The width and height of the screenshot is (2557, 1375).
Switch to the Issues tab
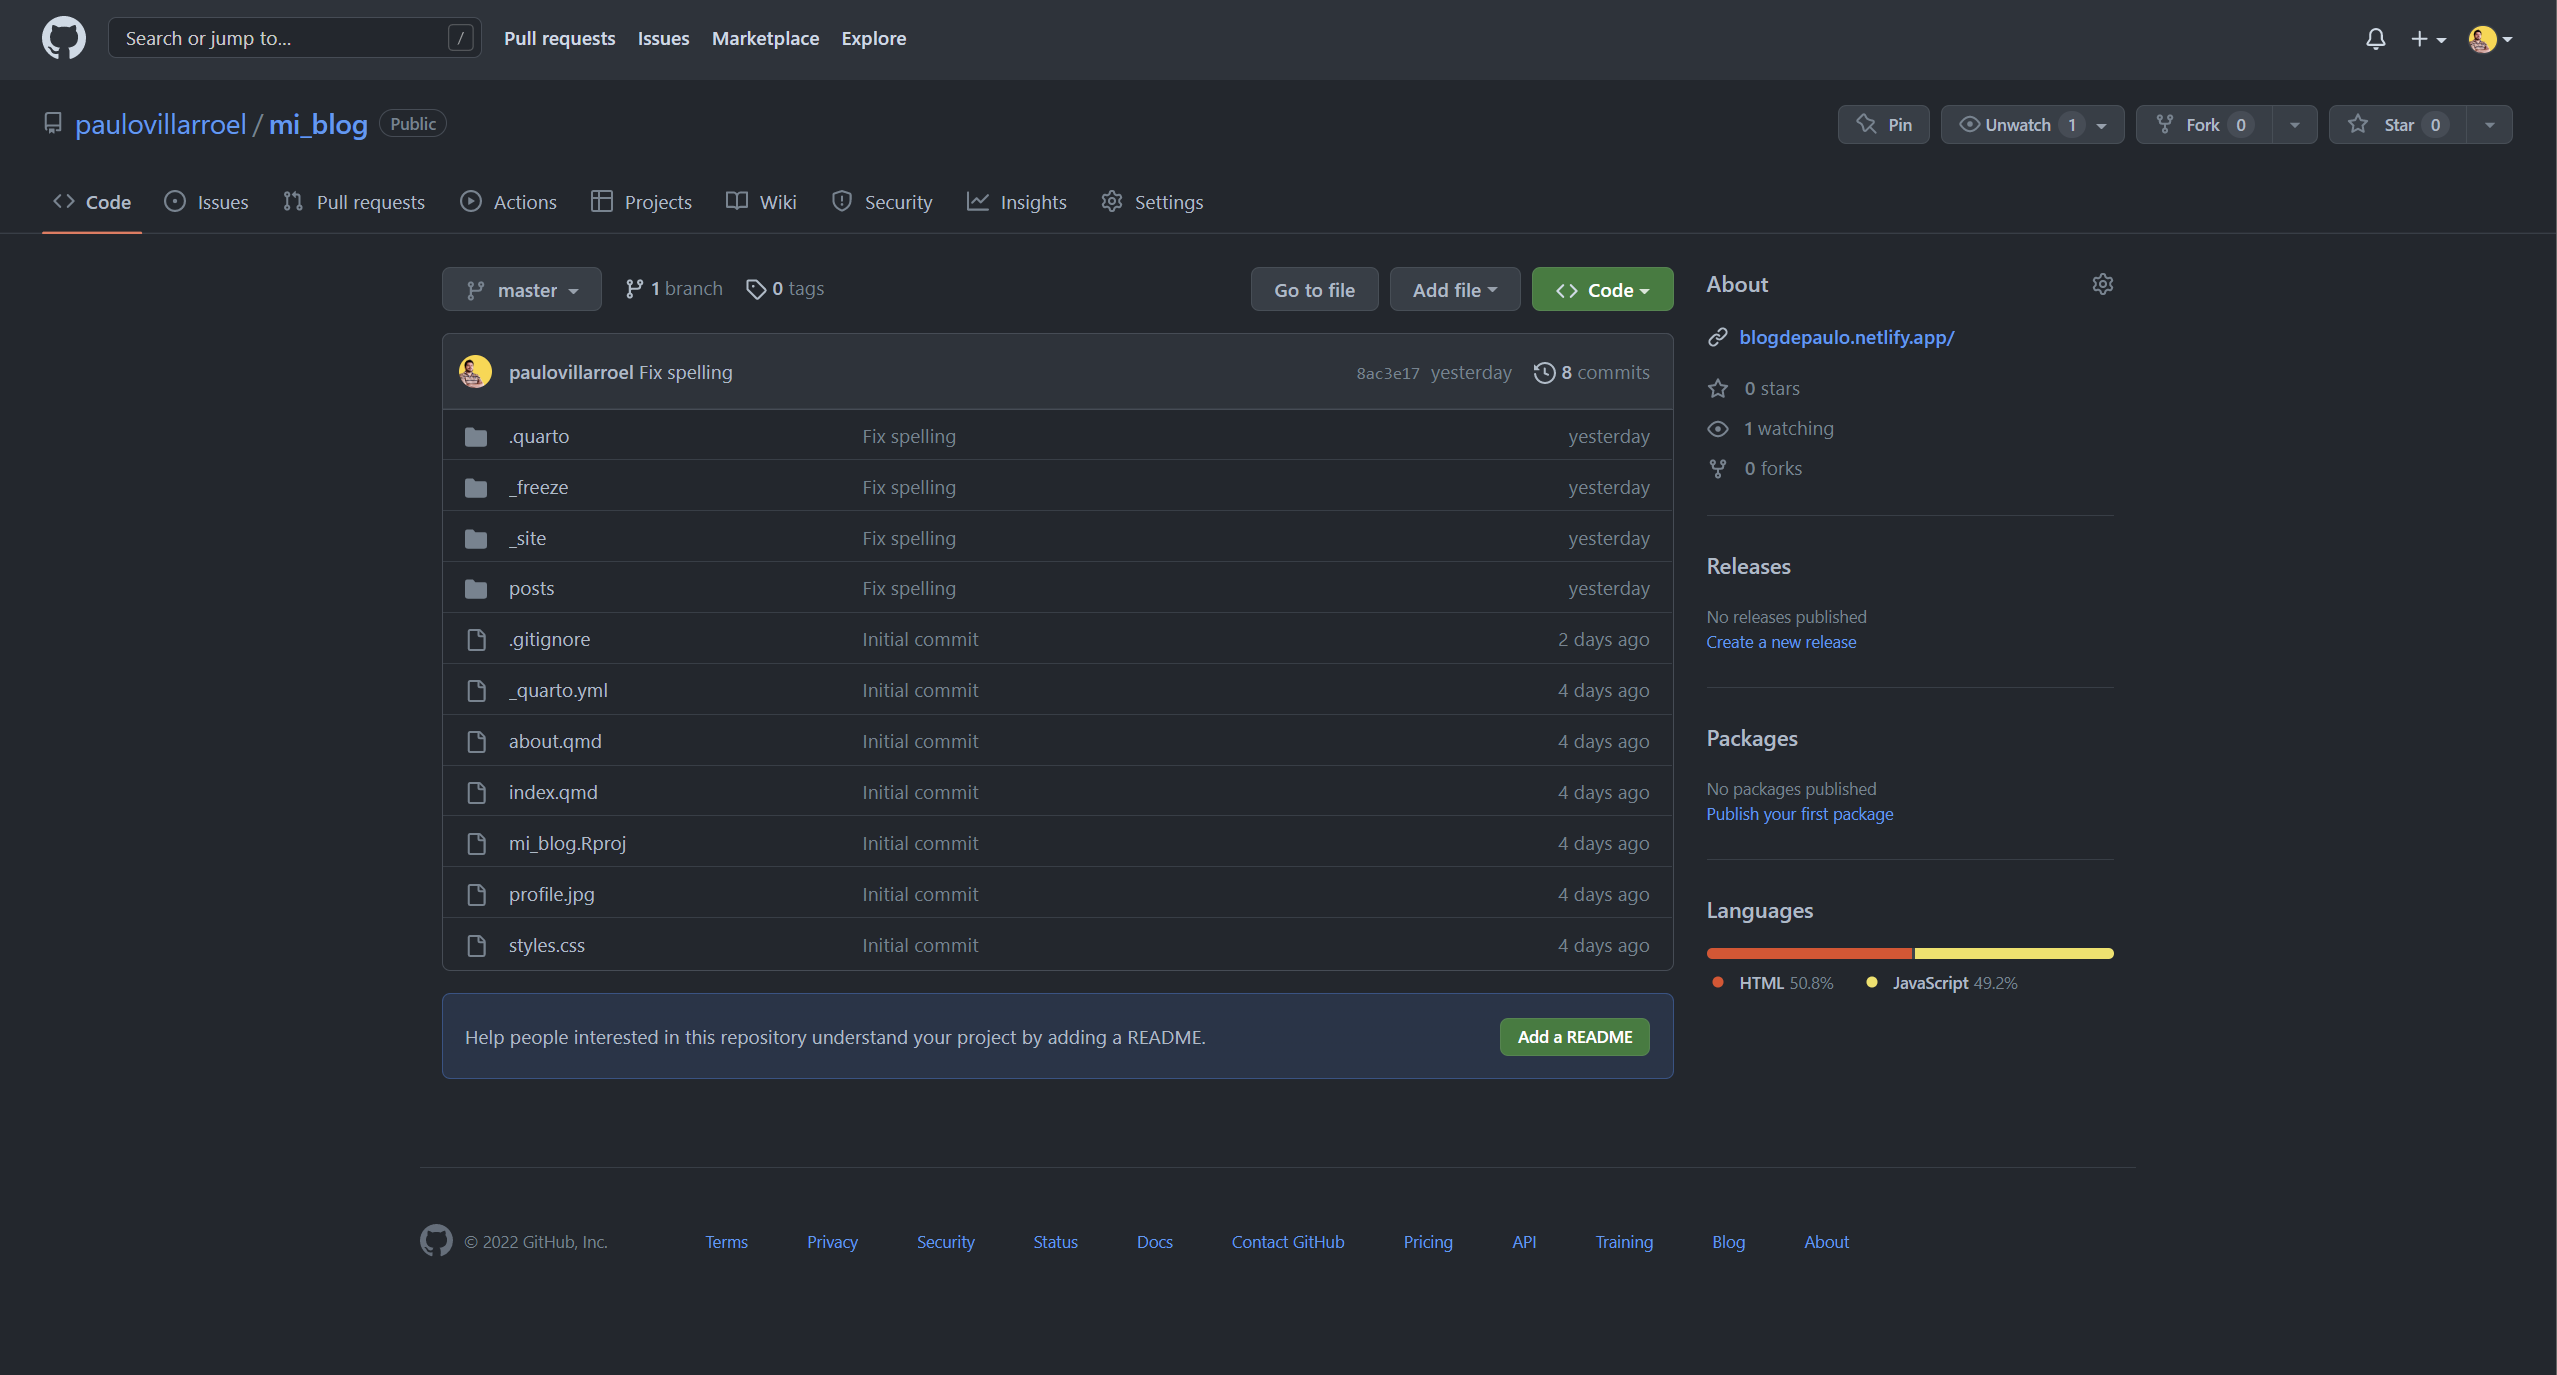[x=206, y=202]
